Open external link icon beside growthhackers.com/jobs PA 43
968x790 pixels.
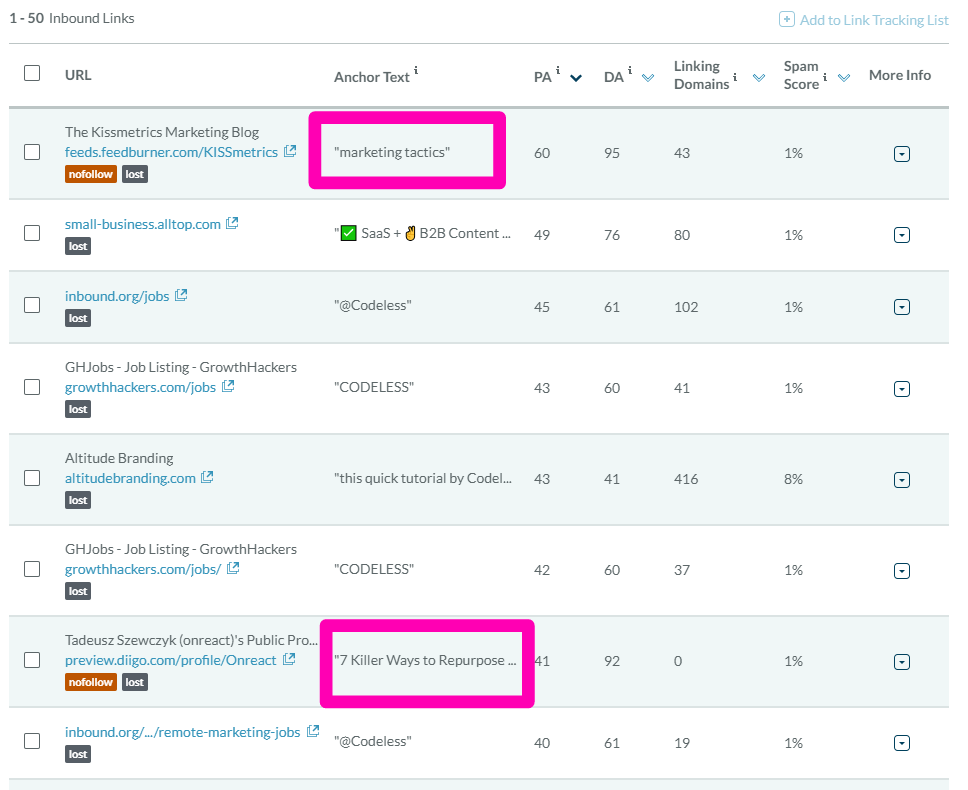[x=228, y=386]
